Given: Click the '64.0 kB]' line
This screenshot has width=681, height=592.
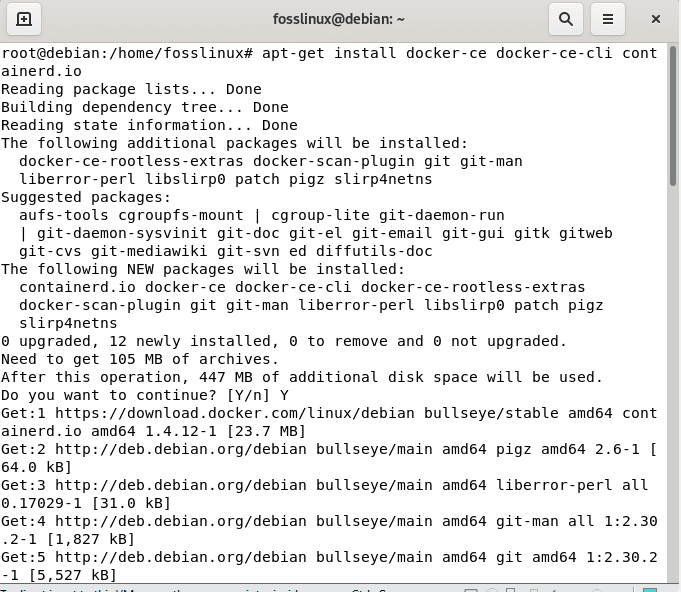Looking at the screenshot, I should (x=36, y=467).
